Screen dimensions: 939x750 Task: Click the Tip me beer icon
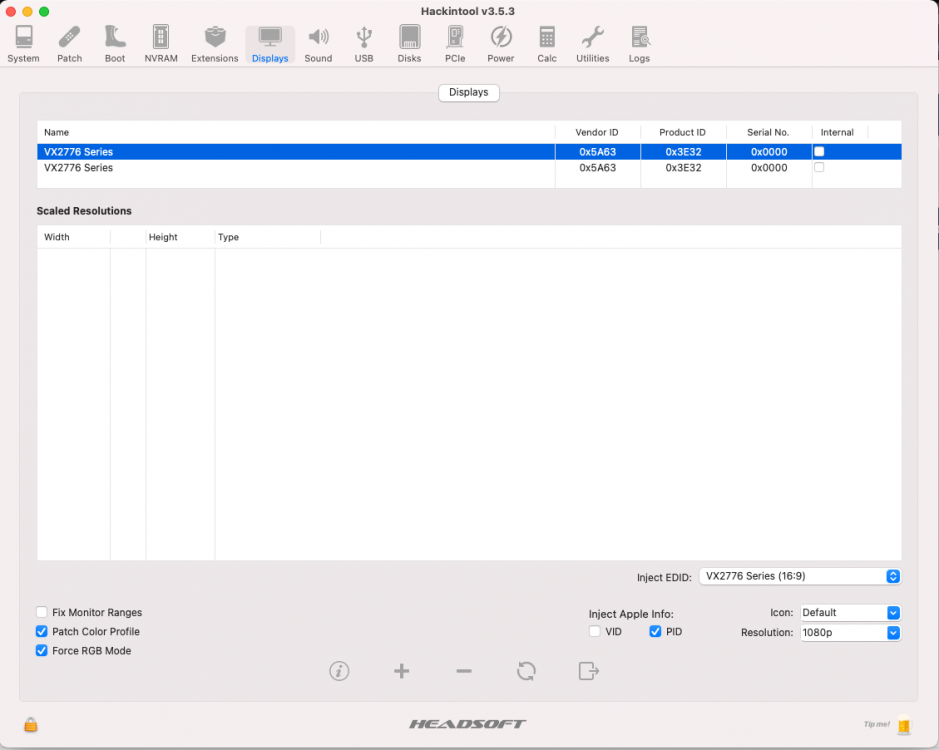click(x=904, y=725)
